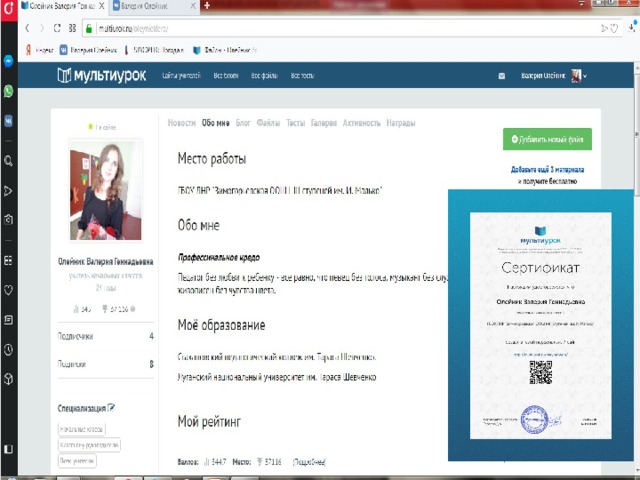This screenshot has width=640, height=480.
Task: Select the Классному руководителю specialization tag
Action: 89,445
